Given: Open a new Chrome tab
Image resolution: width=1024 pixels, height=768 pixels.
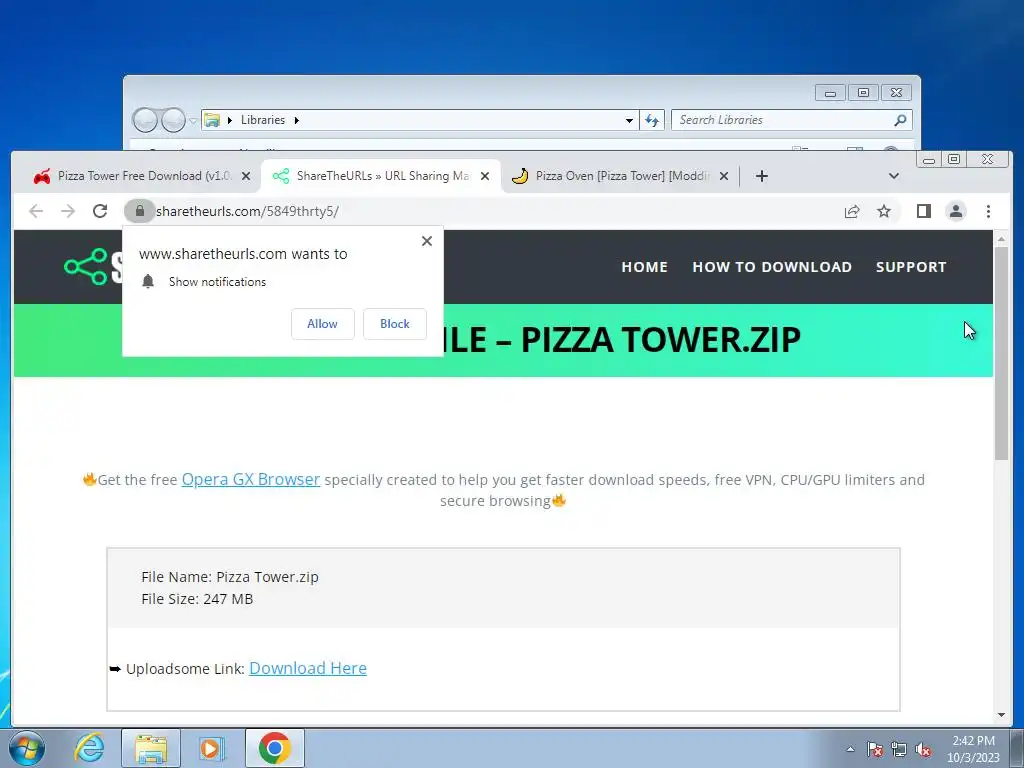Looking at the screenshot, I should (x=761, y=176).
